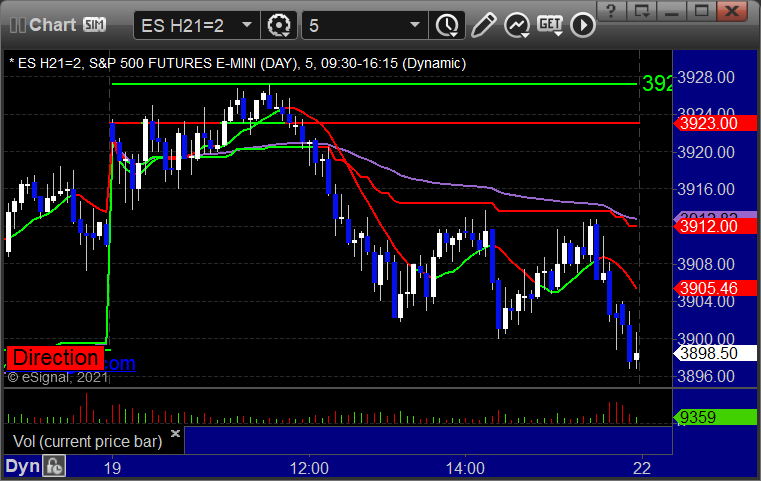Click the lock scale icon
761x481 pixels.
[x=54, y=466]
